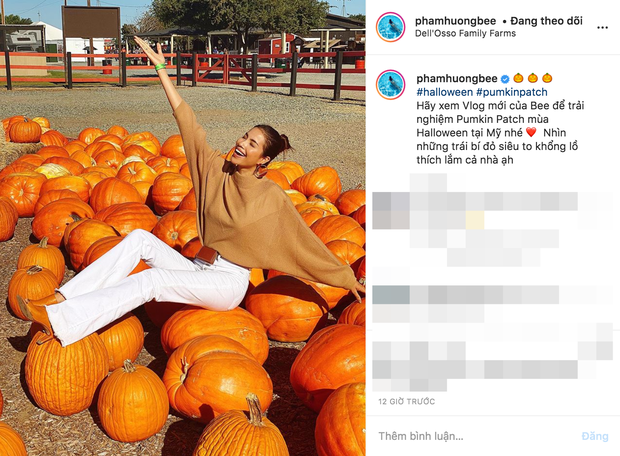Click the pumpkin patch photo

point(183,228)
